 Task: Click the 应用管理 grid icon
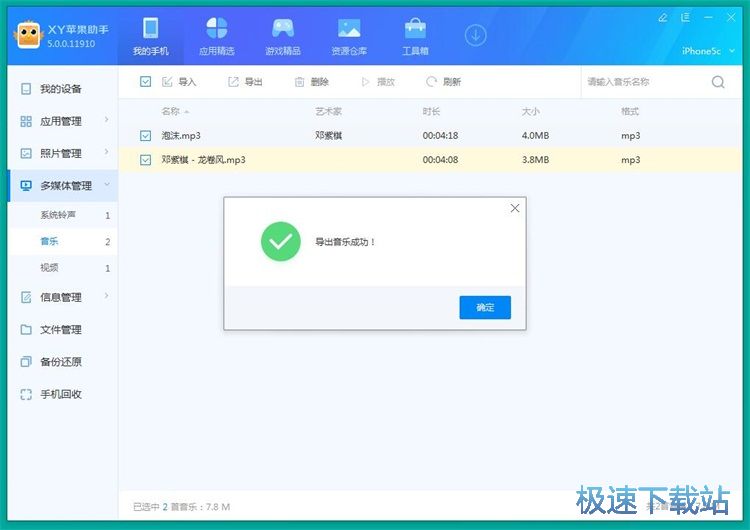click(x=26, y=121)
